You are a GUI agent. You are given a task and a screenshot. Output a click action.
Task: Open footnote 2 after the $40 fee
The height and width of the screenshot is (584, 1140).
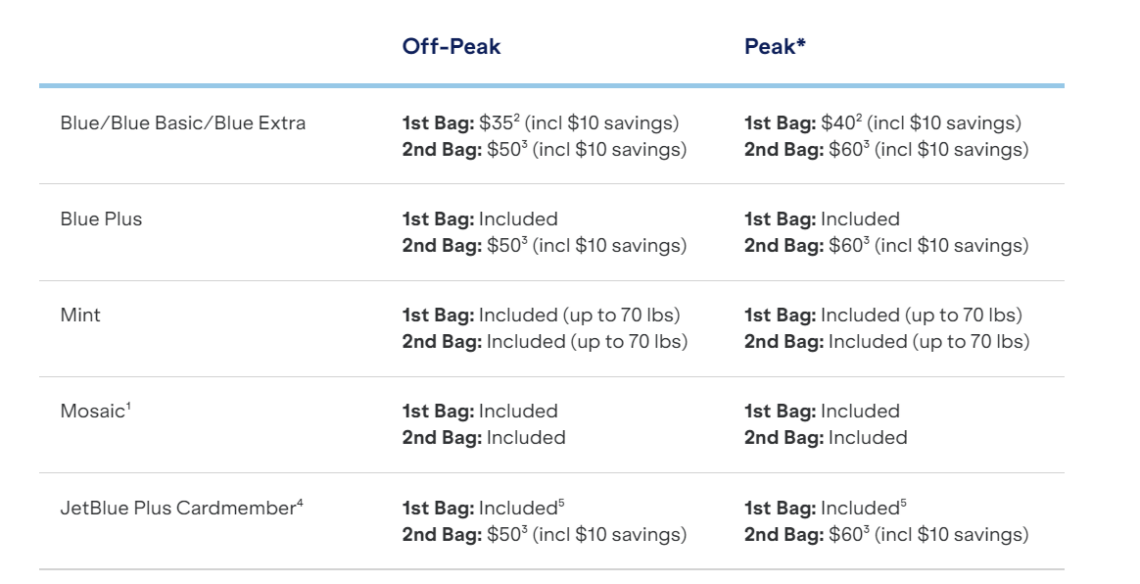[x=847, y=119]
